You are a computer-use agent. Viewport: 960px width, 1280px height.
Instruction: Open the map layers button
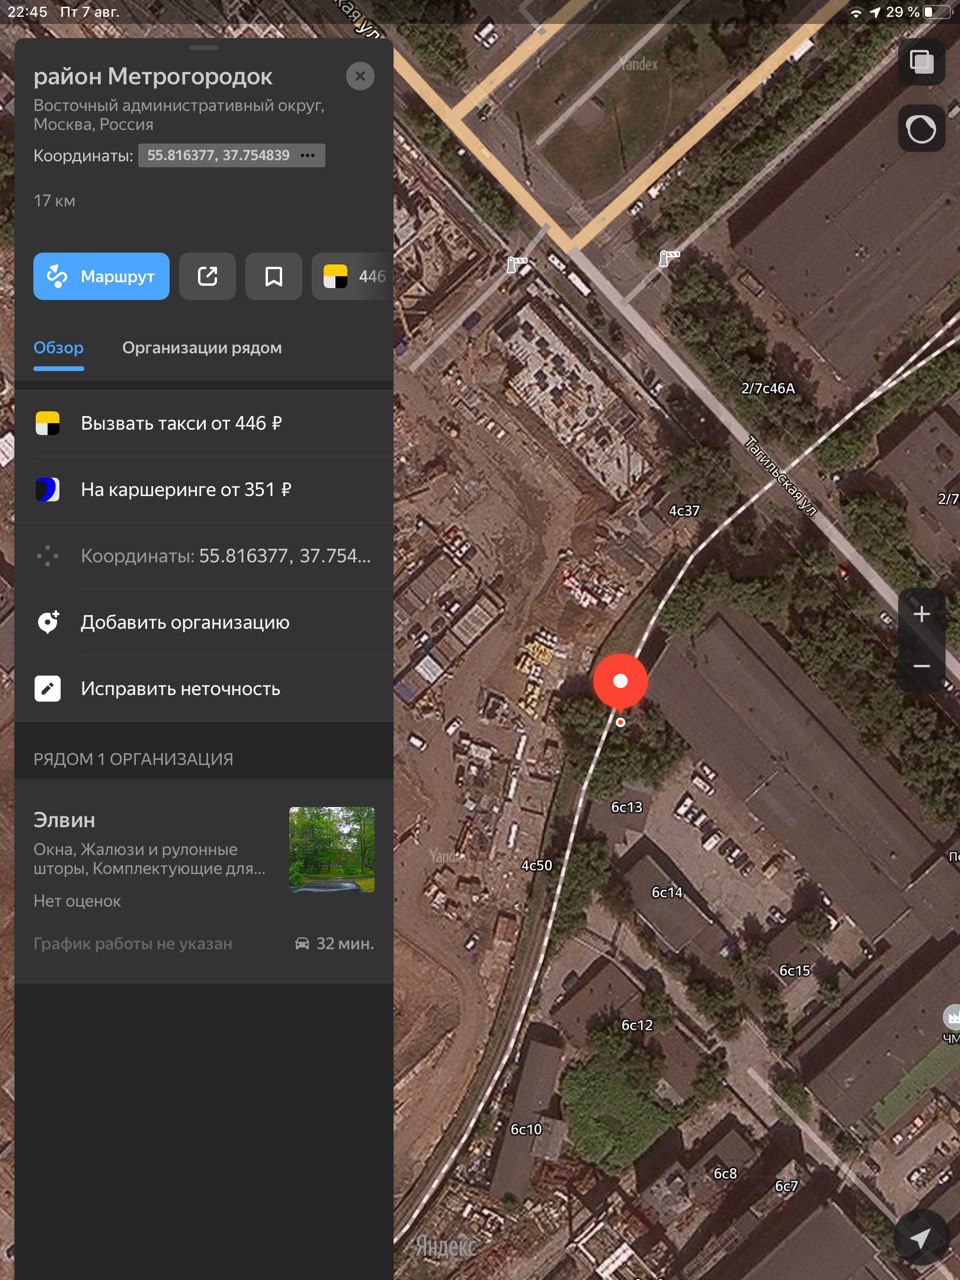pyautogui.click(x=921, y=63)
